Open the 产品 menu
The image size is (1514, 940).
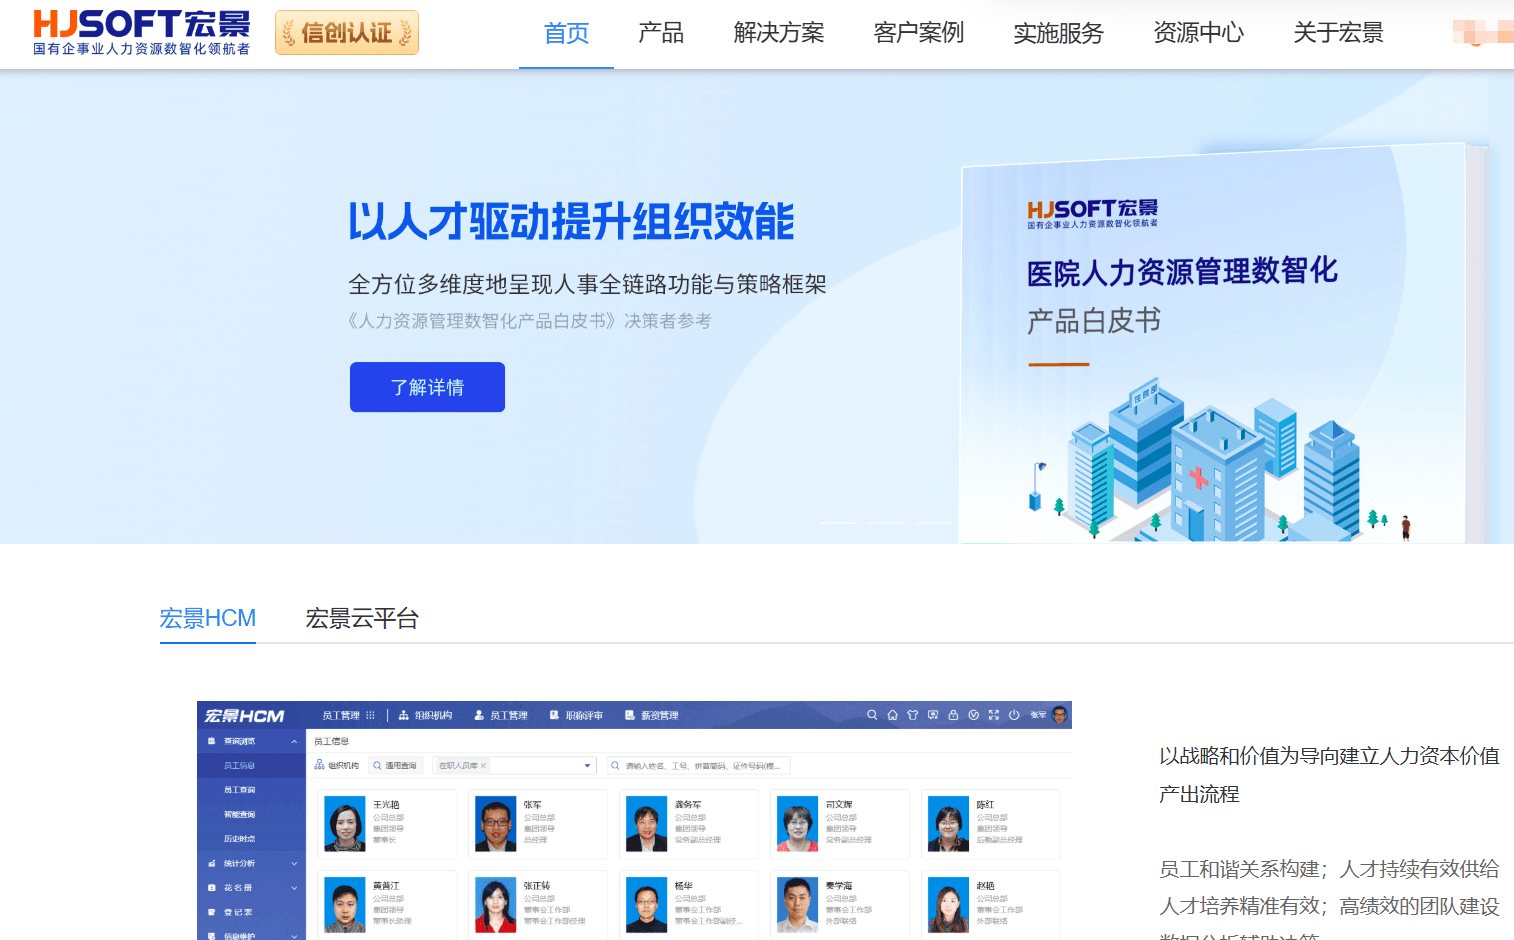click(x=661, y=33)
